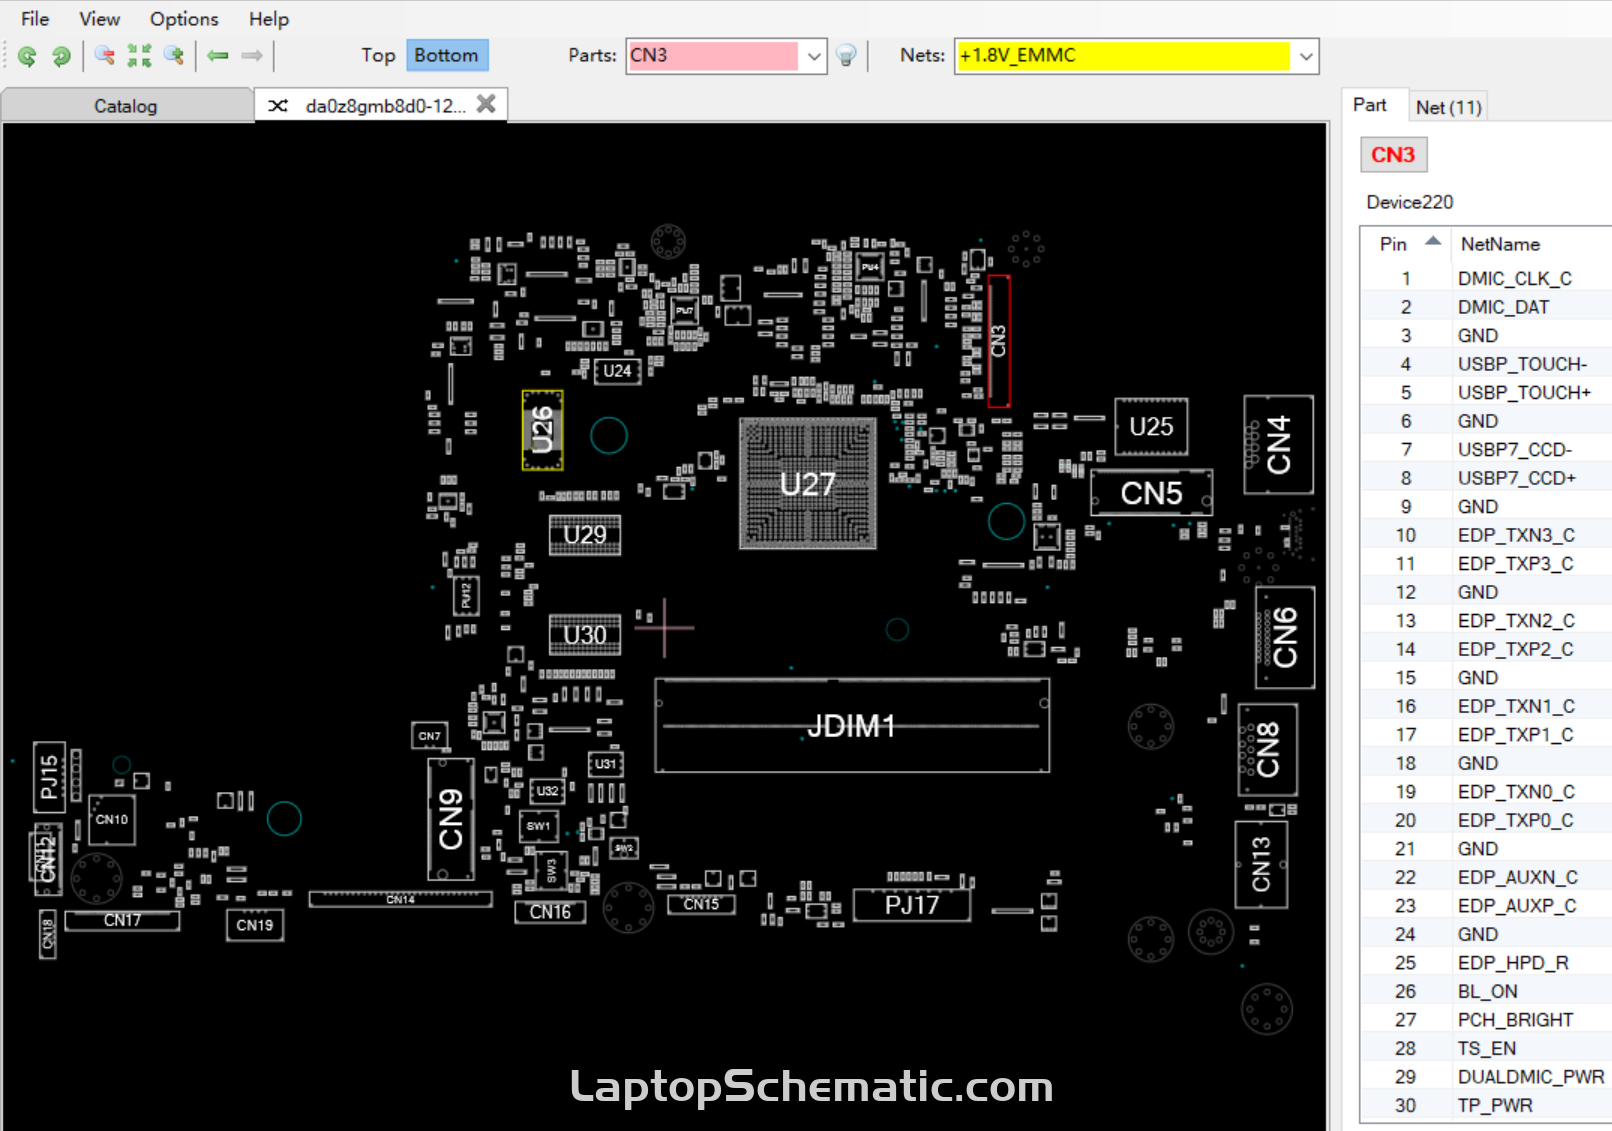Select the PJ17 connector on the board
Image resolution: width=1612 pixels, height=1131 pixels.
coord(912,905)
